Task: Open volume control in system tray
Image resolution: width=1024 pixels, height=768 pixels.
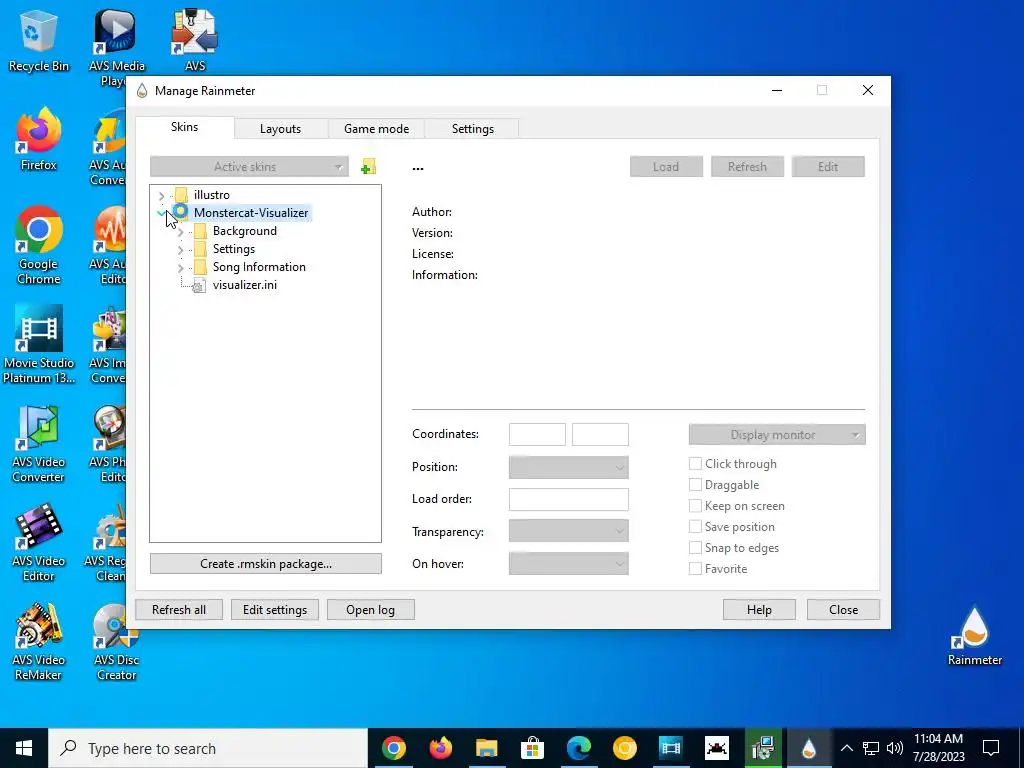Action: pos(895,748)
